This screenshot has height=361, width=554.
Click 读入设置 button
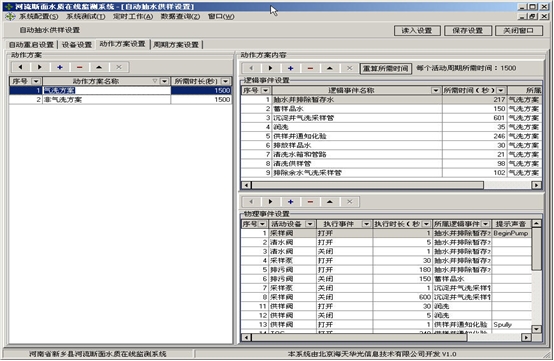(417, 31)
